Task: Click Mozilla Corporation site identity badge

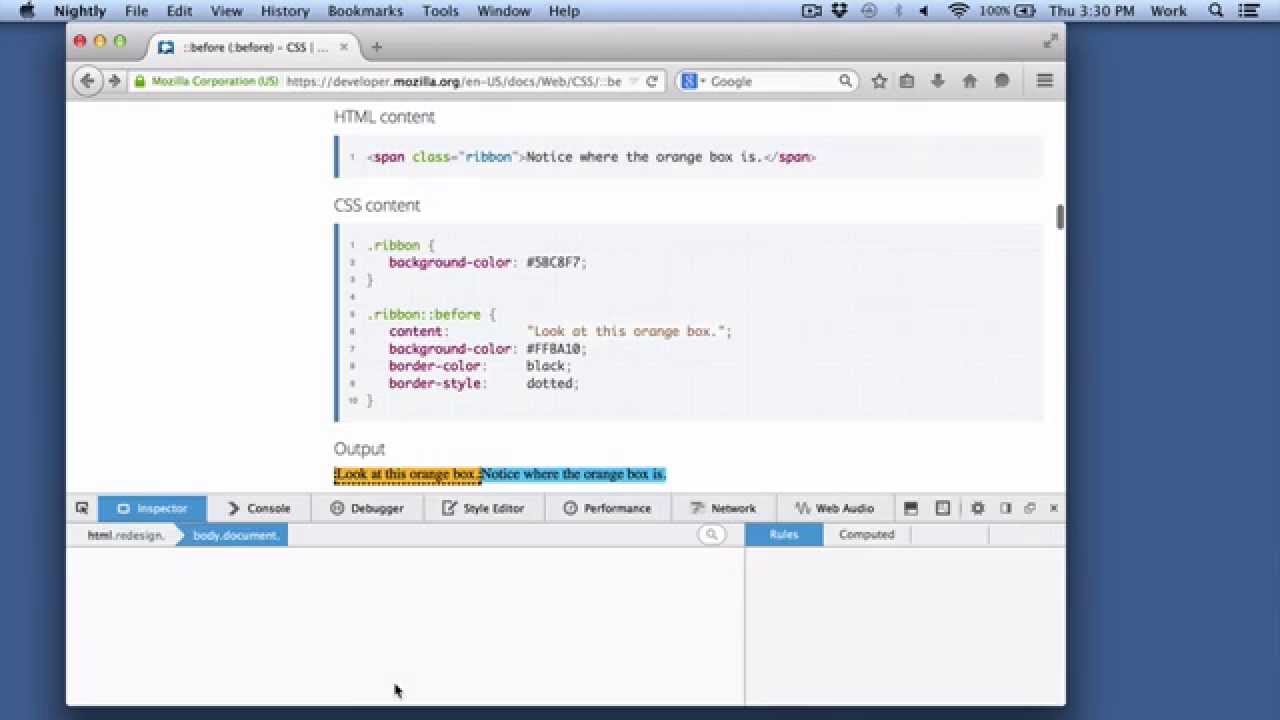Action: point(206,81)
